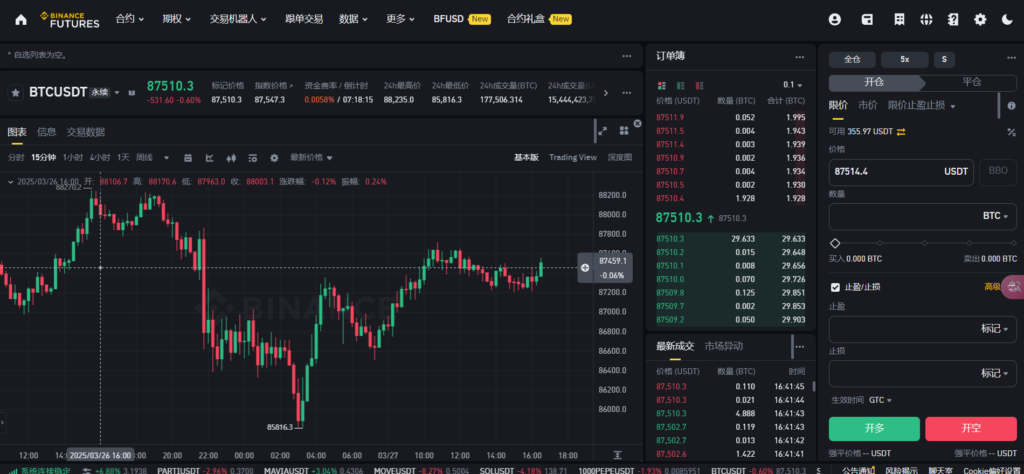
Task: Expand more time intervals dropdown arrow
Action: click(167, 158)
